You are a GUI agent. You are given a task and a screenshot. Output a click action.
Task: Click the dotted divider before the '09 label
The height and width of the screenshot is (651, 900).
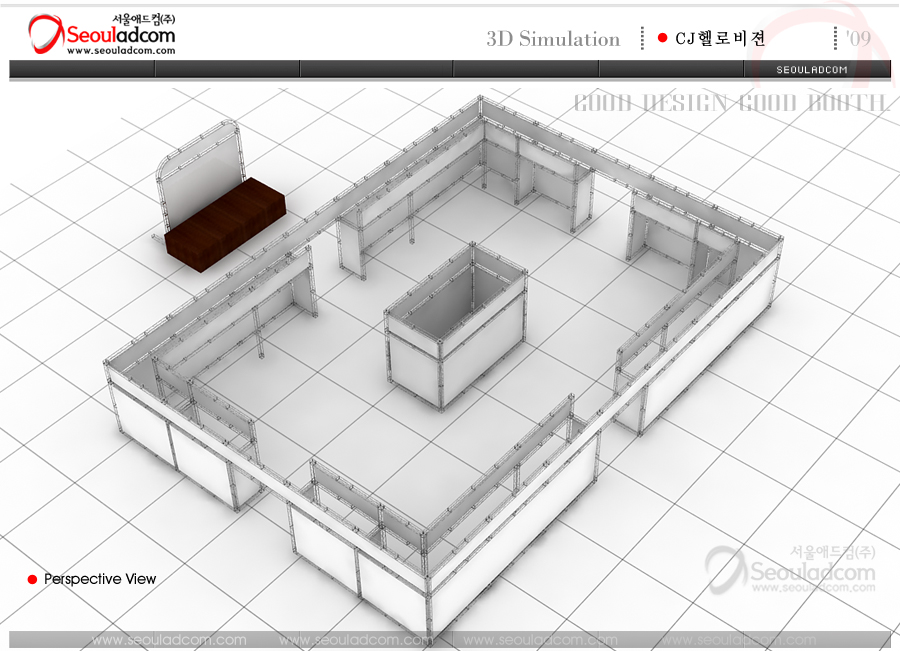(836, 38)
